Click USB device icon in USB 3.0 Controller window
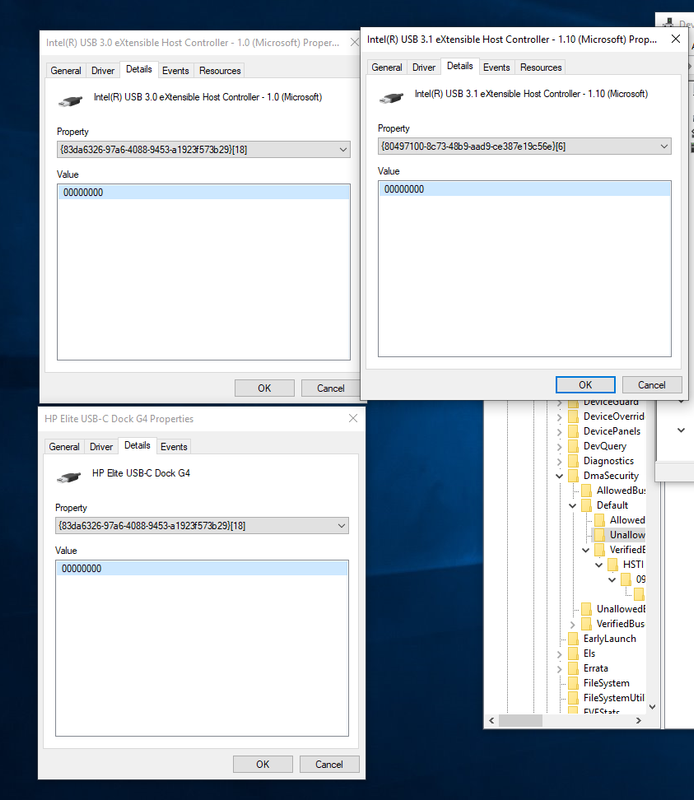 70,101
